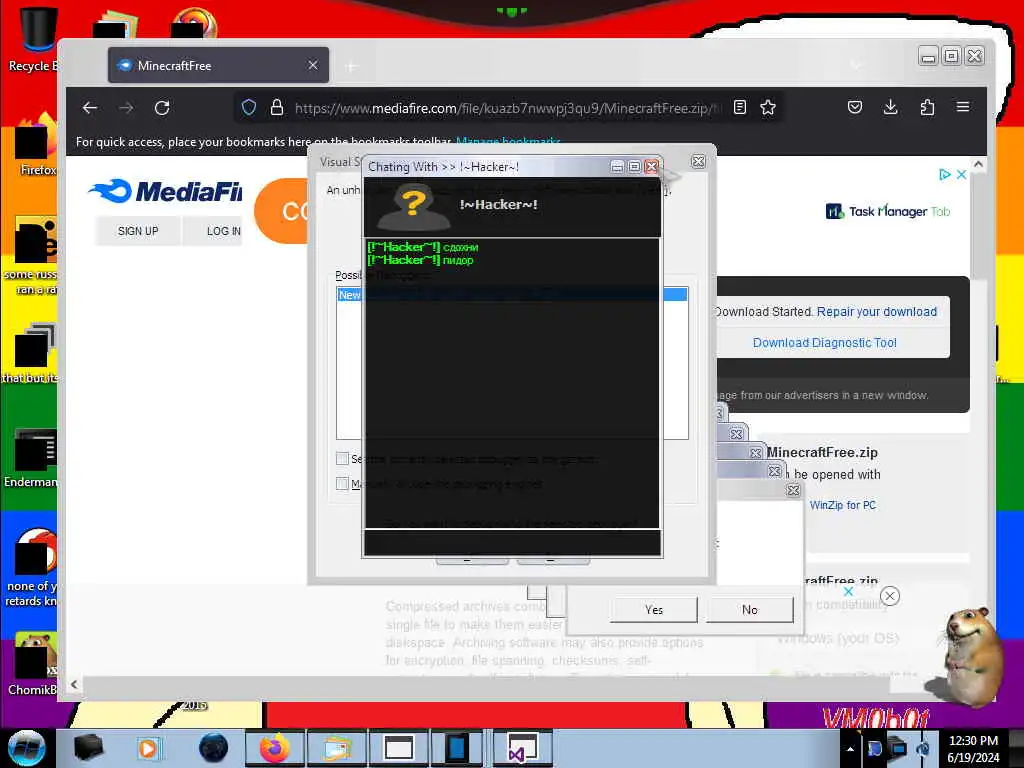Open the network tray icon
Screen dimensions: 1024x768
coord(899,749)
